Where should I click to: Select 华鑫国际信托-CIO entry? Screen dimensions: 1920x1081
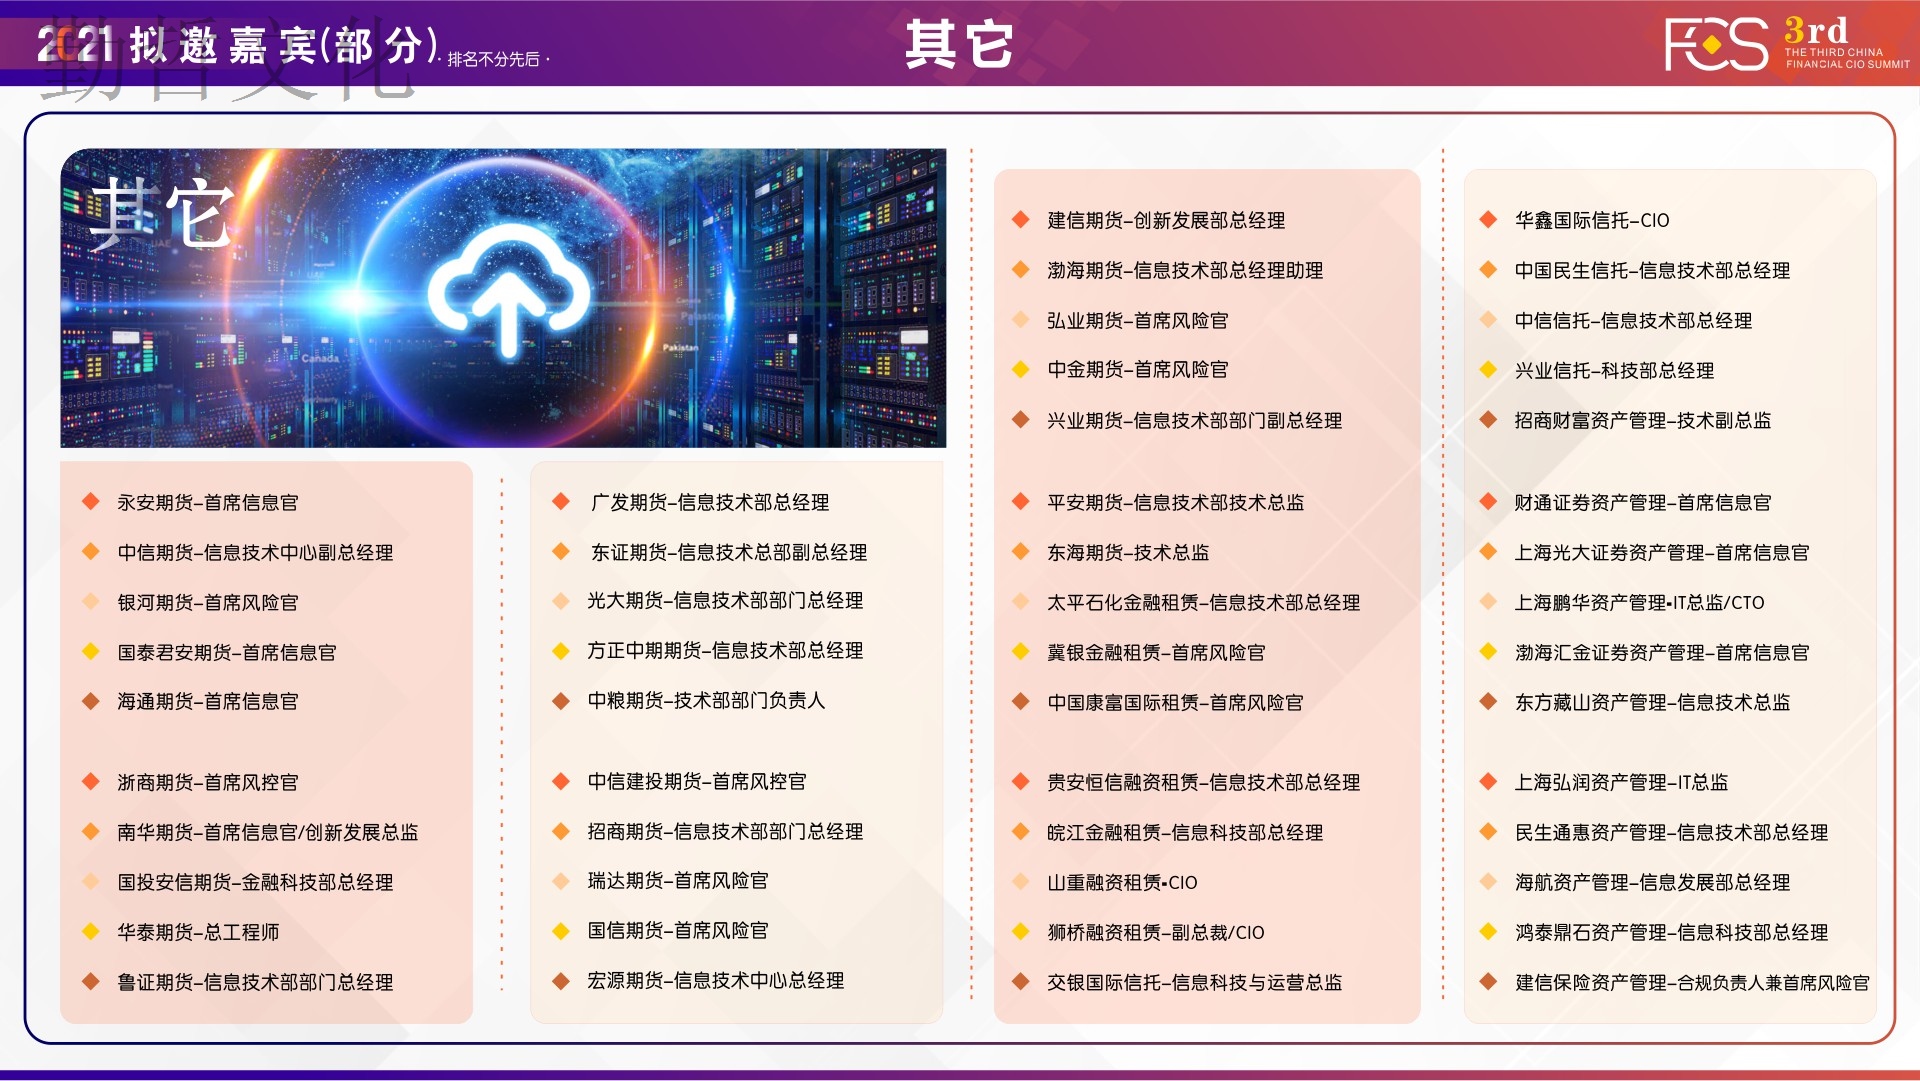coord(1592,220)
